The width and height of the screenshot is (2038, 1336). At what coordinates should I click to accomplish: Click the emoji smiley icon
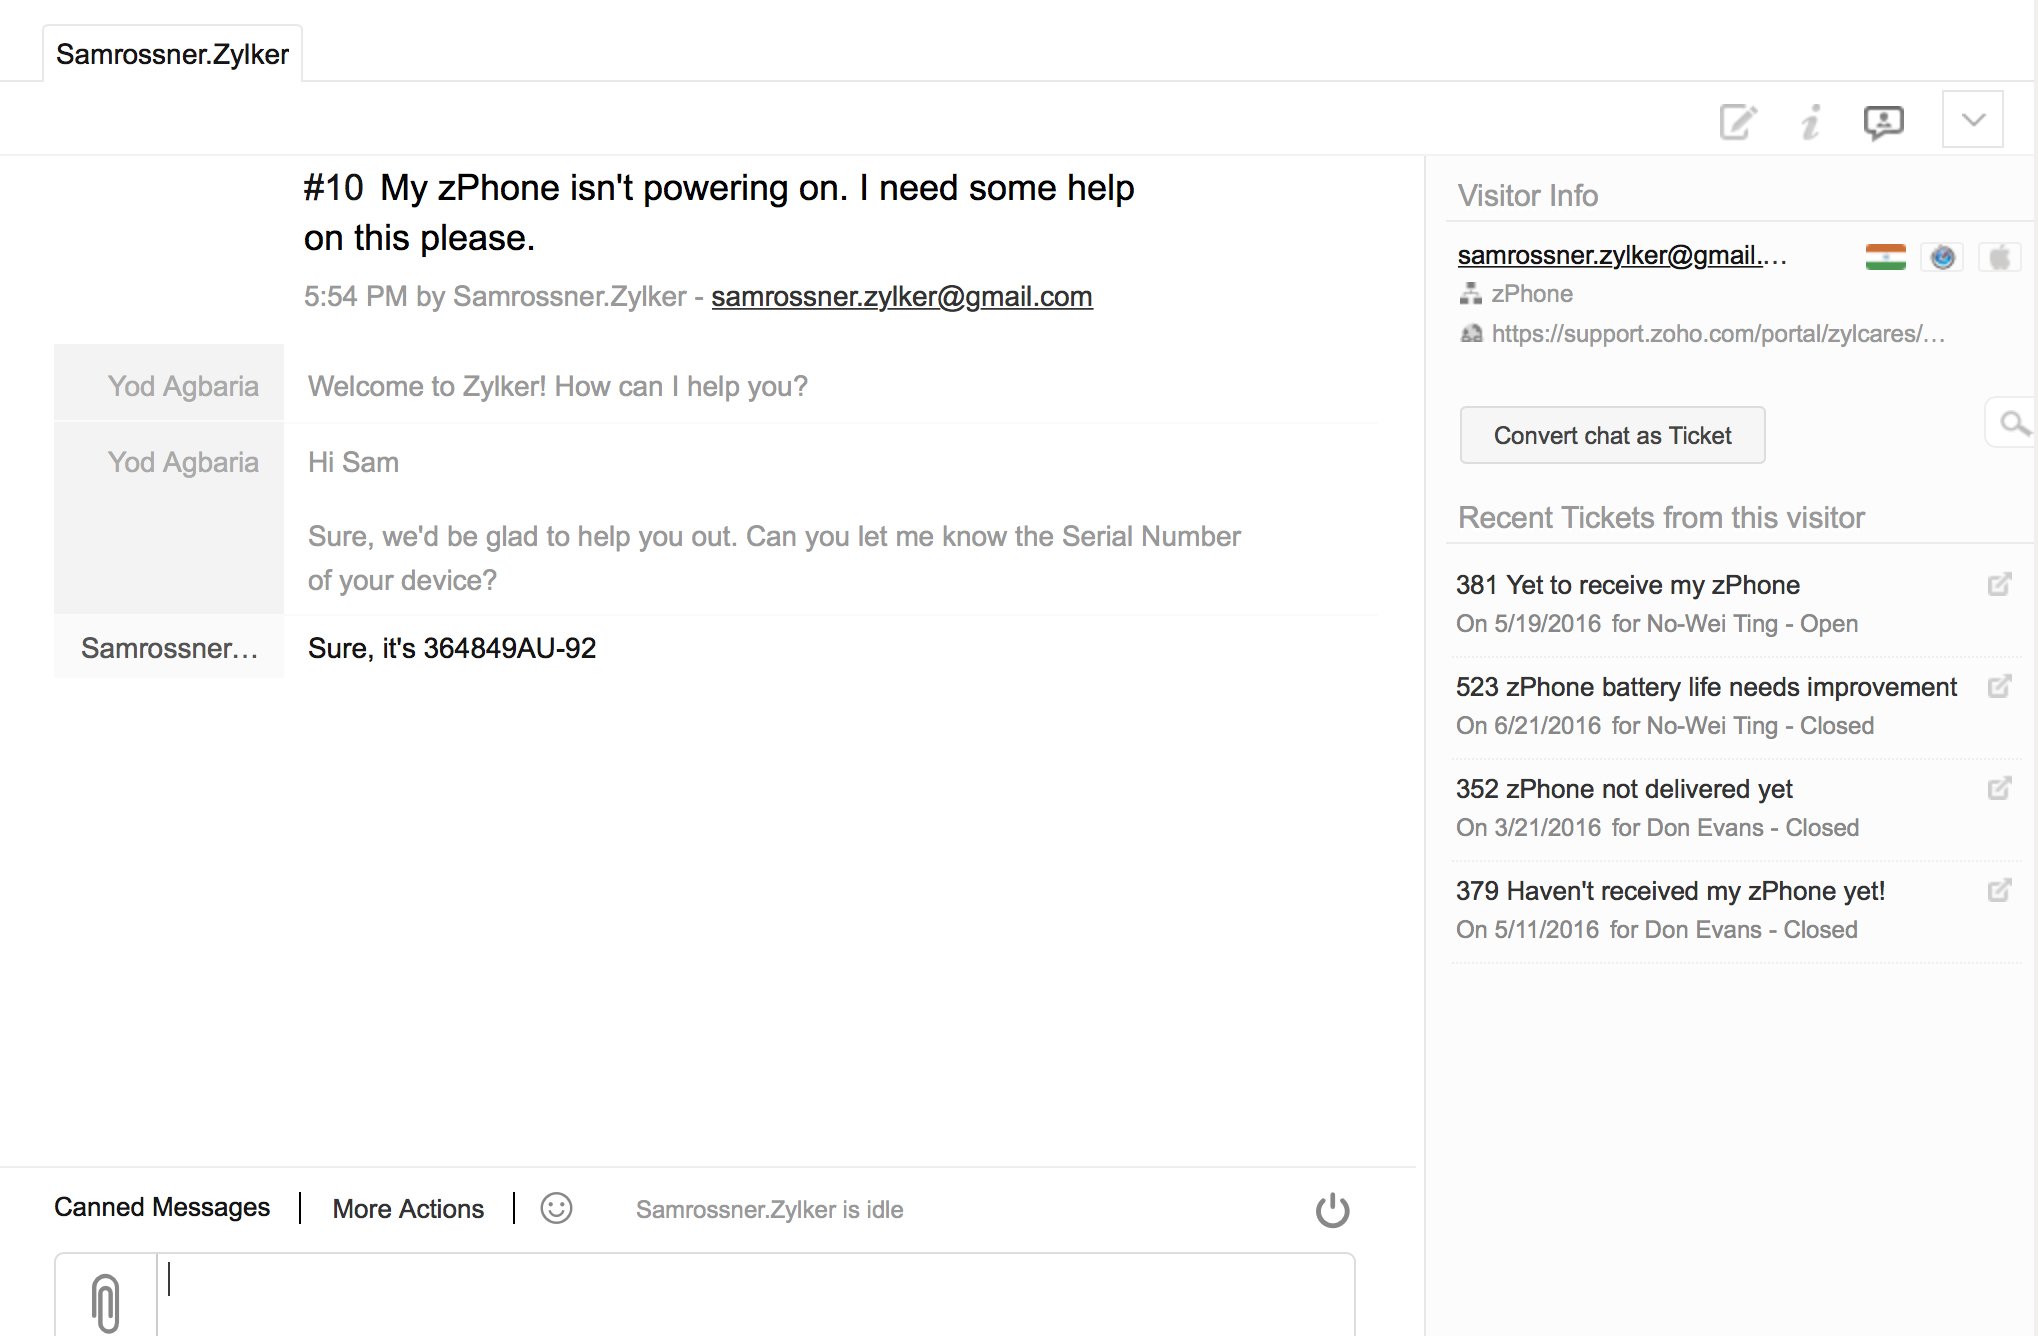[556, 1208]
